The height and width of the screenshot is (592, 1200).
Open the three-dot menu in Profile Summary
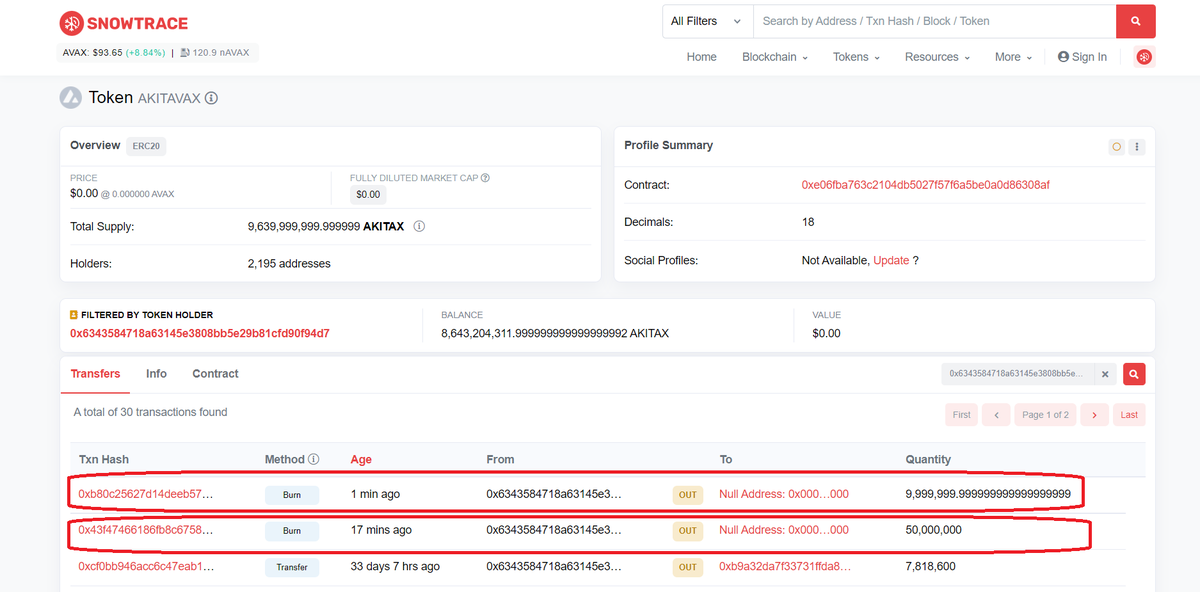pos(1137,146)
